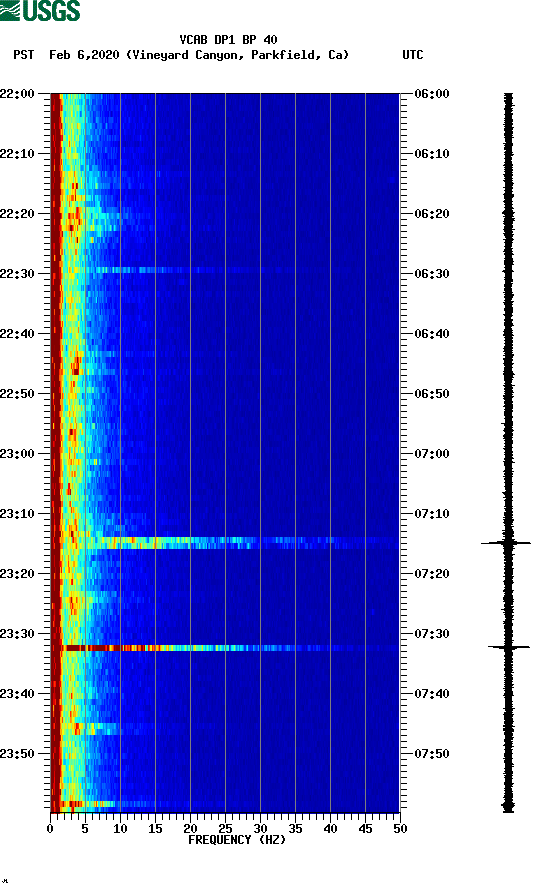
Task: Click the '20' frequency tick label
Action: click(190, 829)
